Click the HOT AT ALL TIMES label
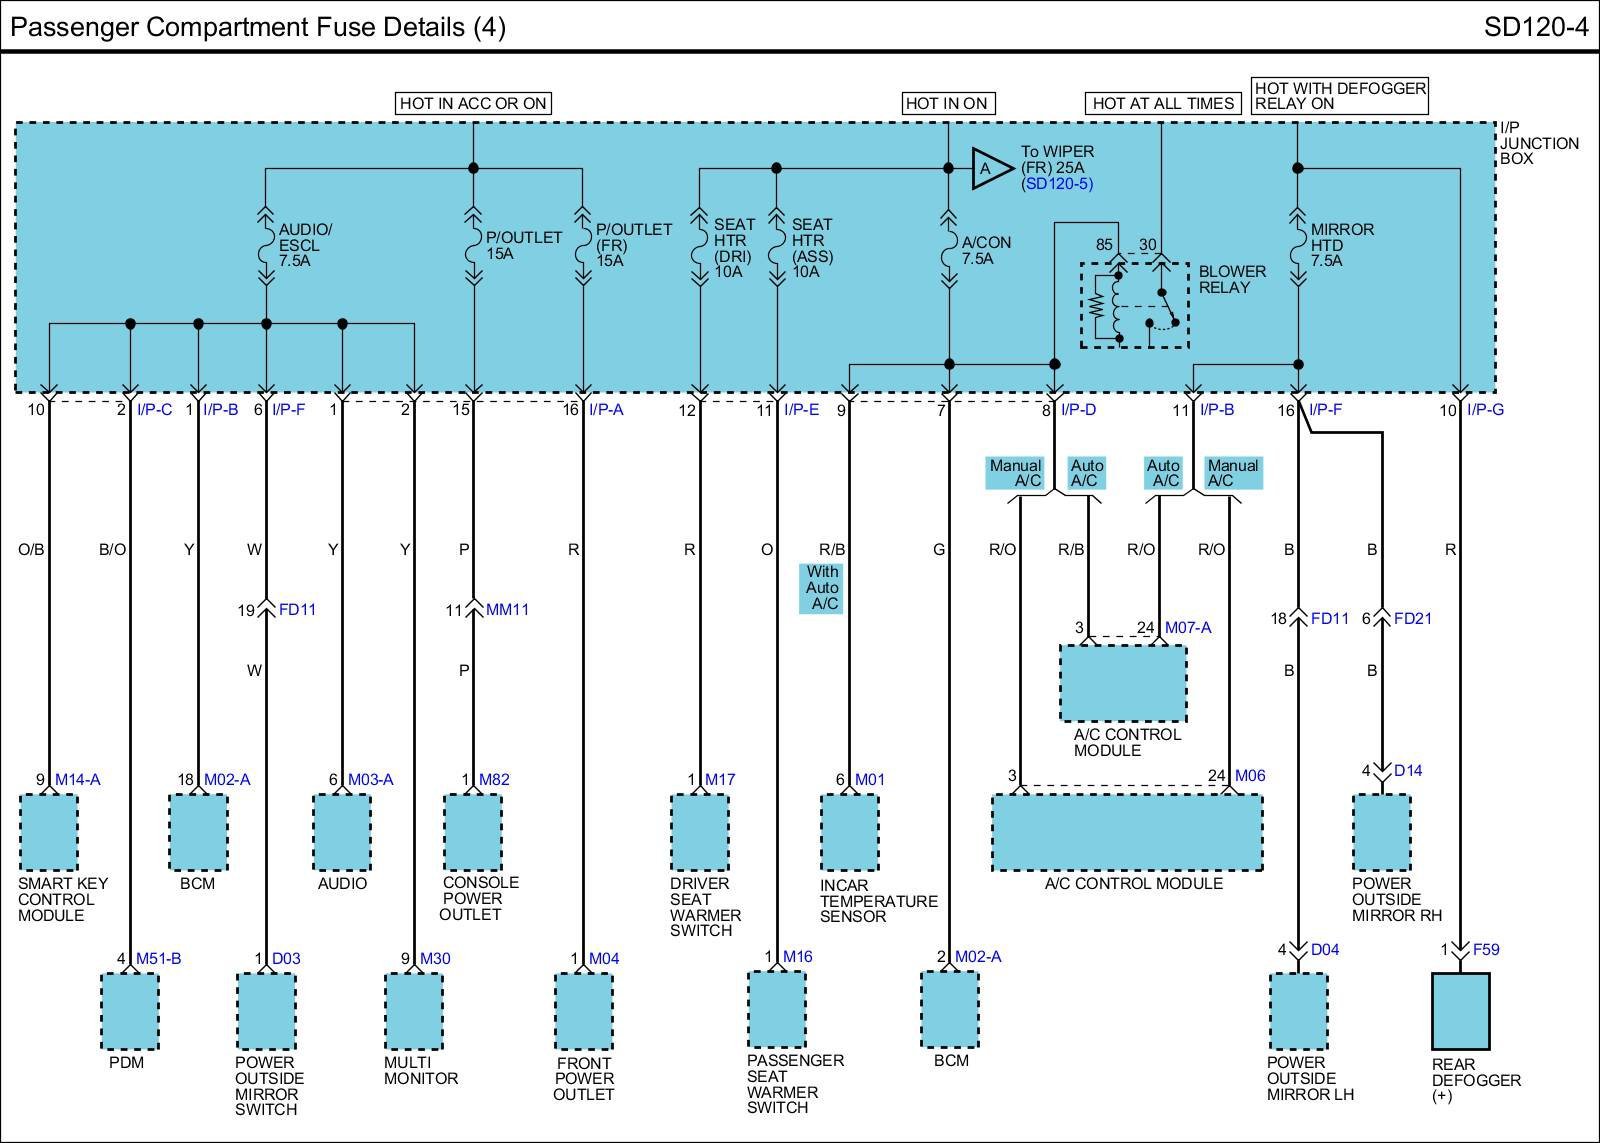 tap(1162, 103)
